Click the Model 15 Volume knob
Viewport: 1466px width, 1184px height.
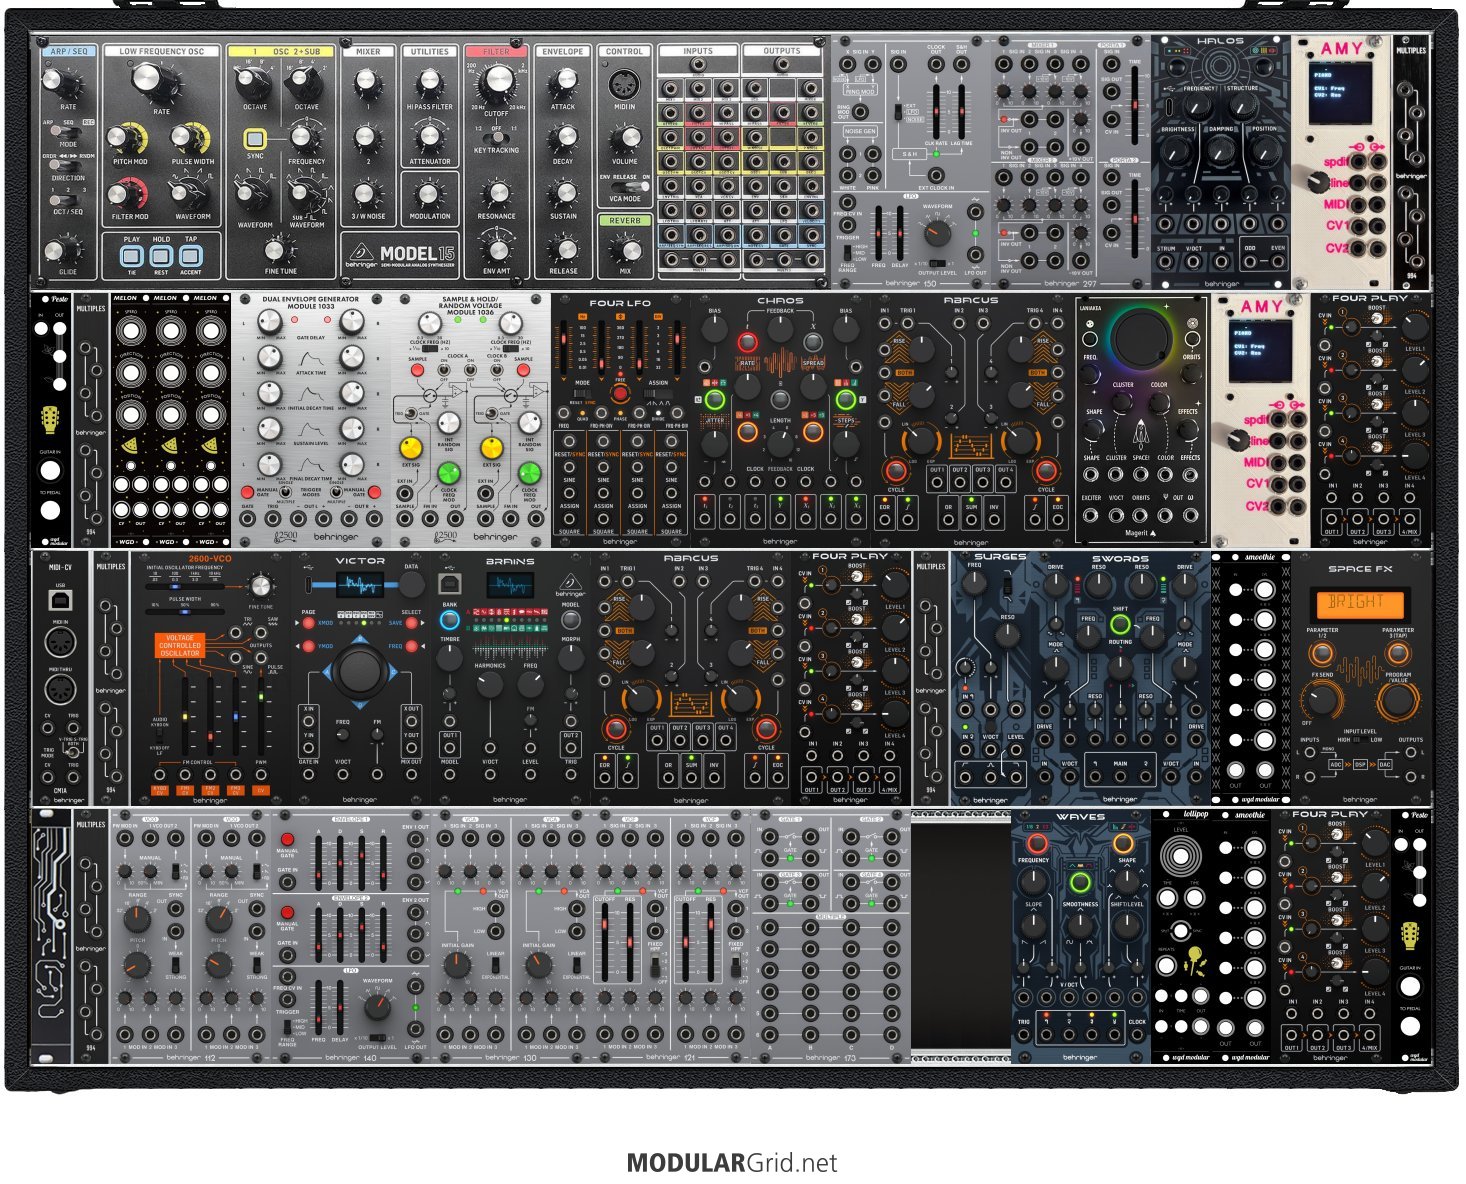(x=625, y=139)
